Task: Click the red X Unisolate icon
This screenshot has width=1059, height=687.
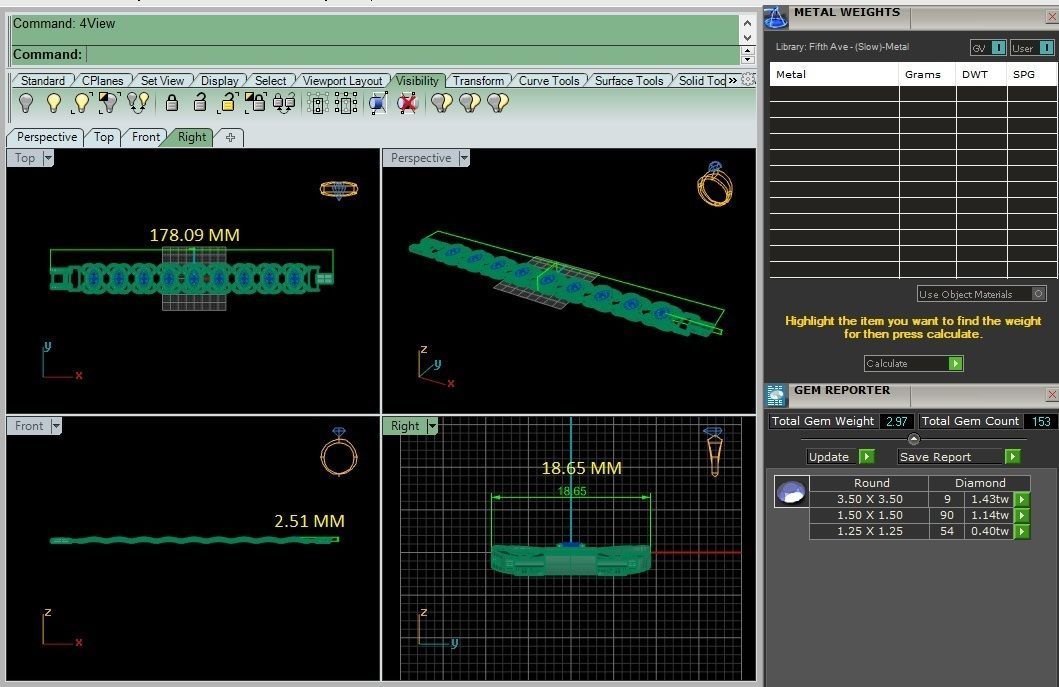Action: 407,103
